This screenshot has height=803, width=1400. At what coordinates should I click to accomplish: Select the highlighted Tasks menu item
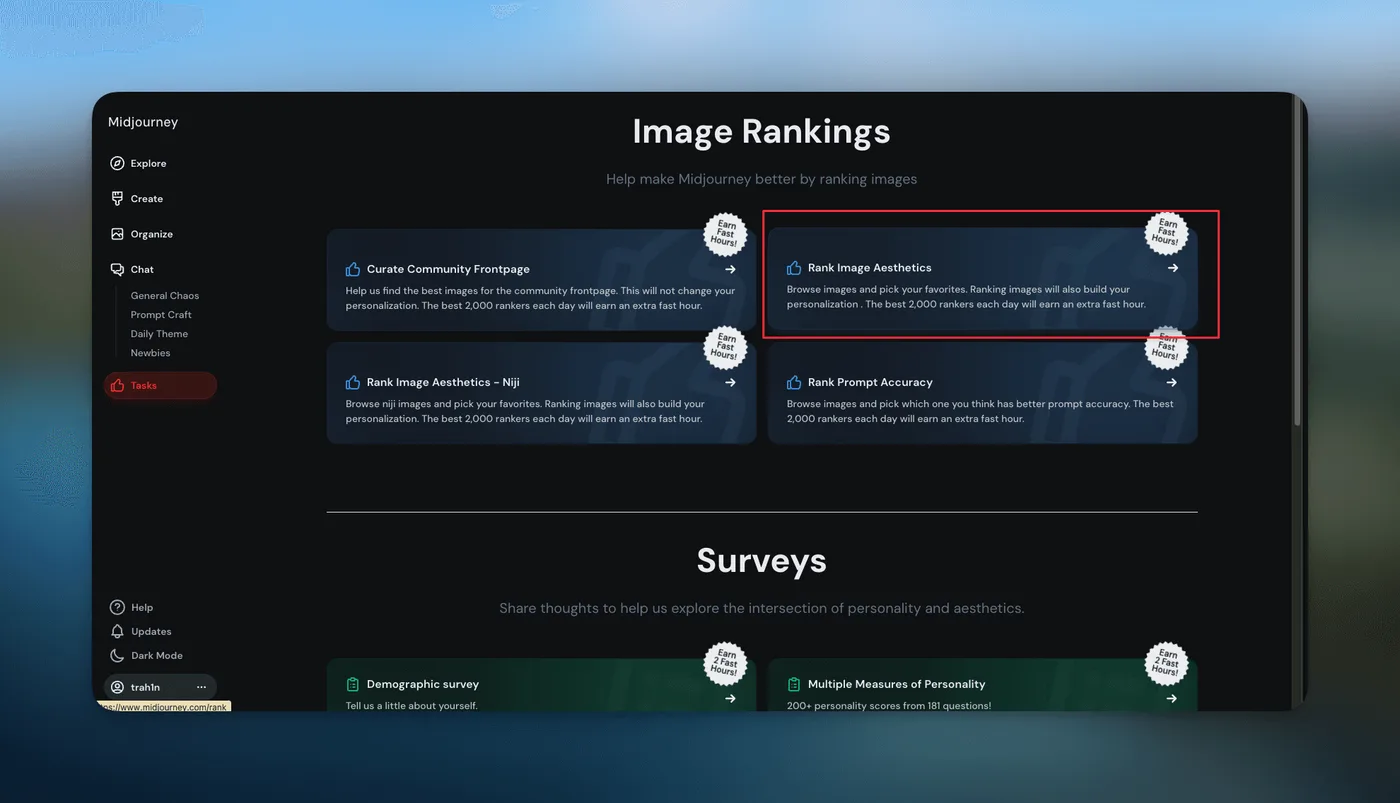pos(160,385)
